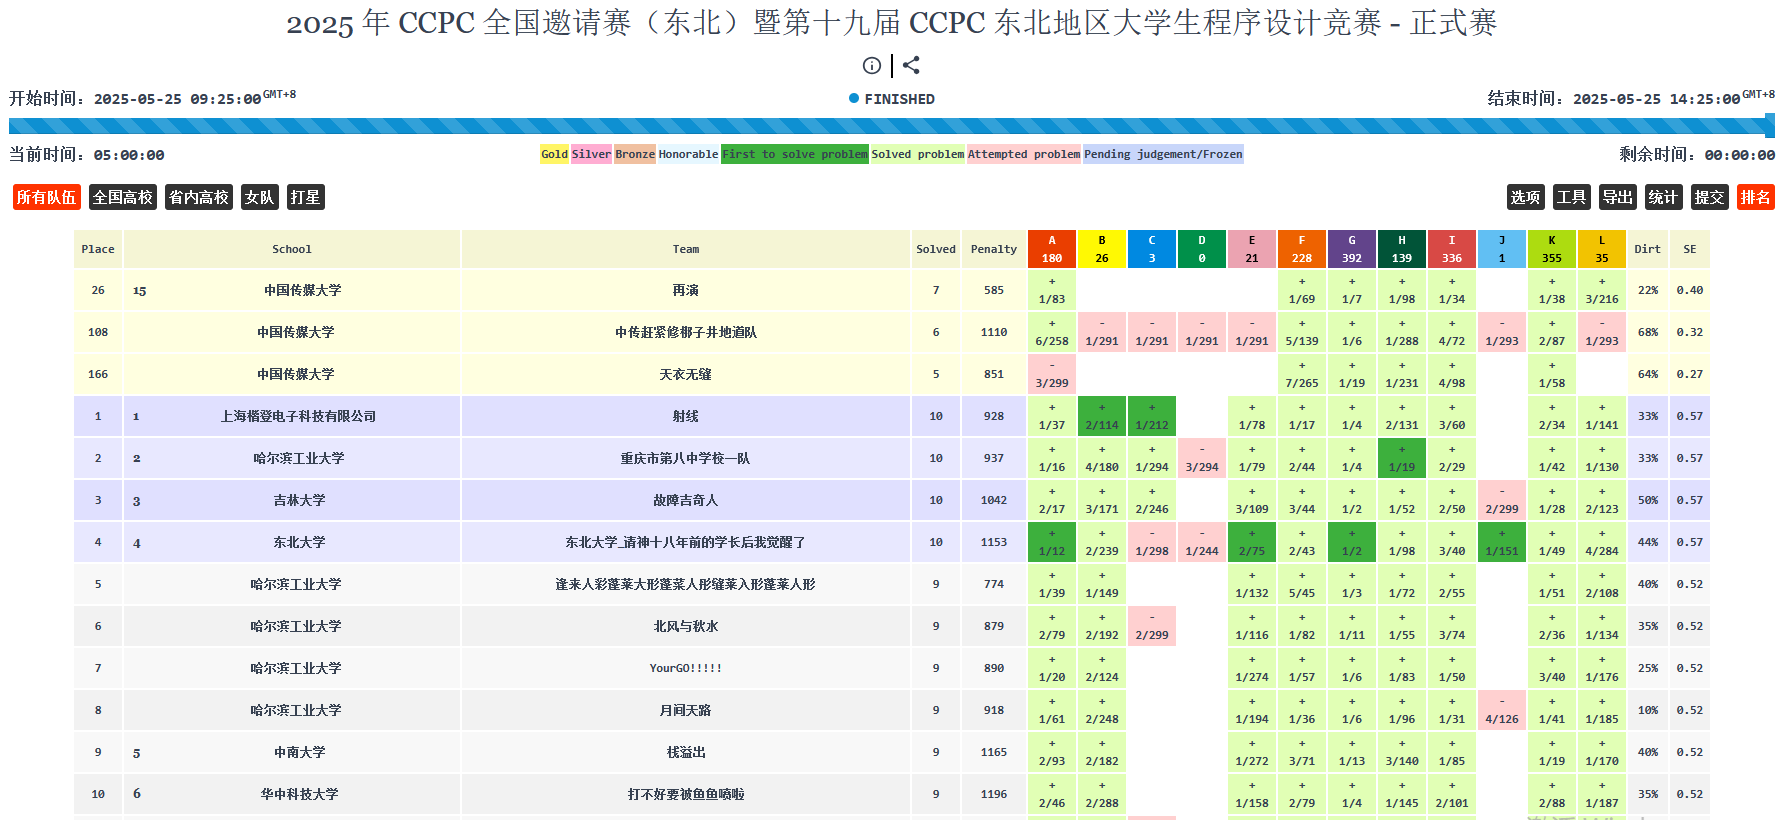Open the 工具 tools menu

1571,197
